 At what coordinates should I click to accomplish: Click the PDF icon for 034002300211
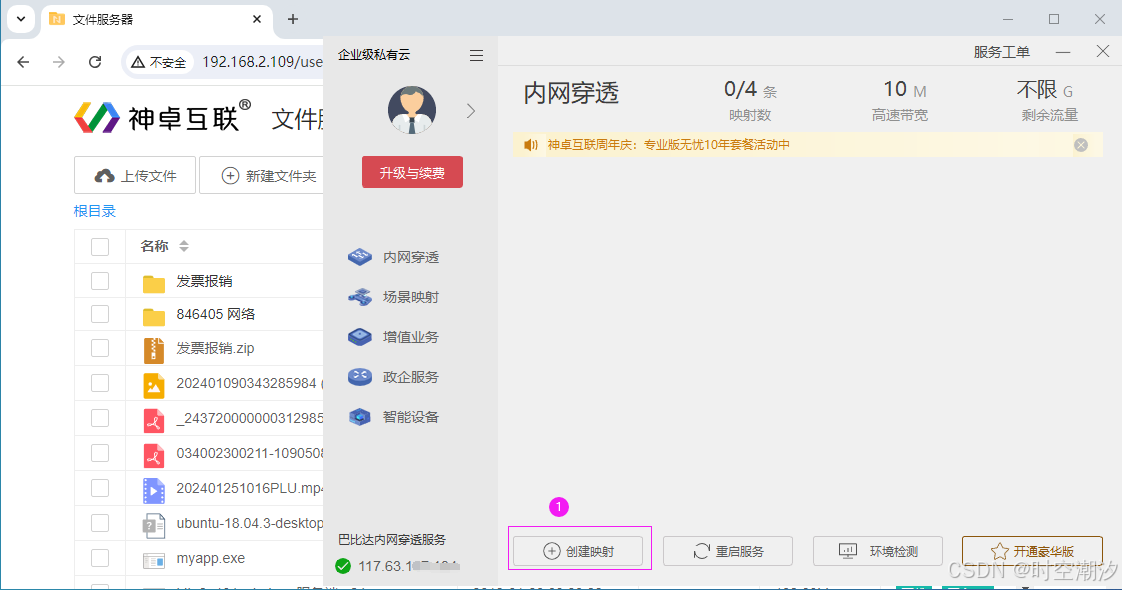154,455
